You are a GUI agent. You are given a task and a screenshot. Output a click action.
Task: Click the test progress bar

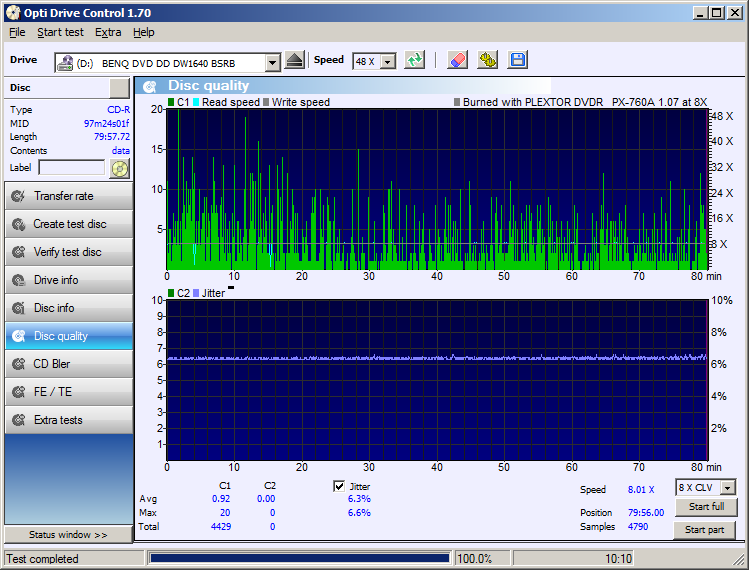[x=300, y=558]
